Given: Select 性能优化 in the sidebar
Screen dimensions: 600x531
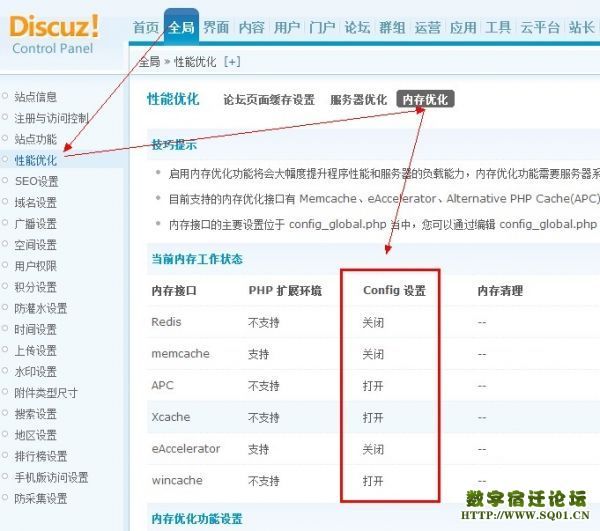Looking at the screenshot, I should [x=36, y=160].
